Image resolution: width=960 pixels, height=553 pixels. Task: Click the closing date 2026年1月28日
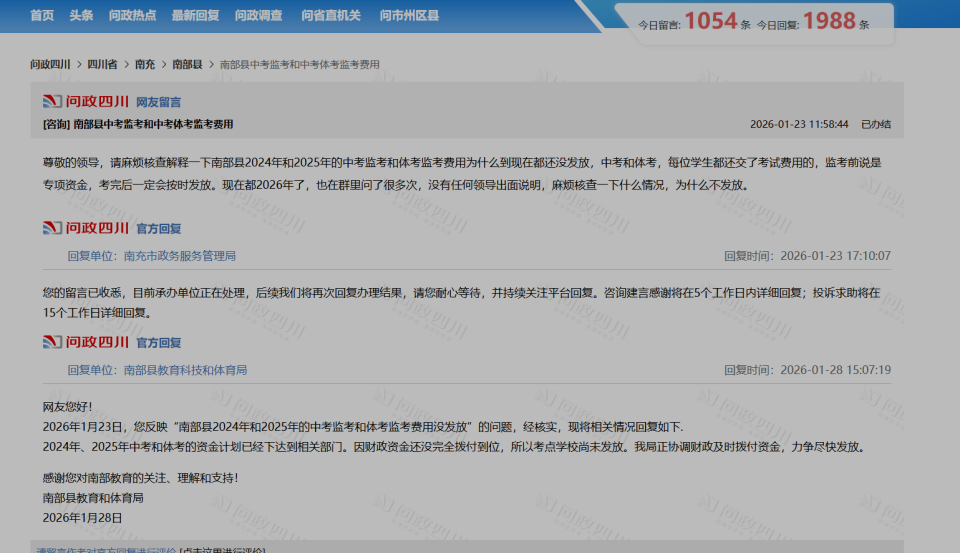point(83,518)
